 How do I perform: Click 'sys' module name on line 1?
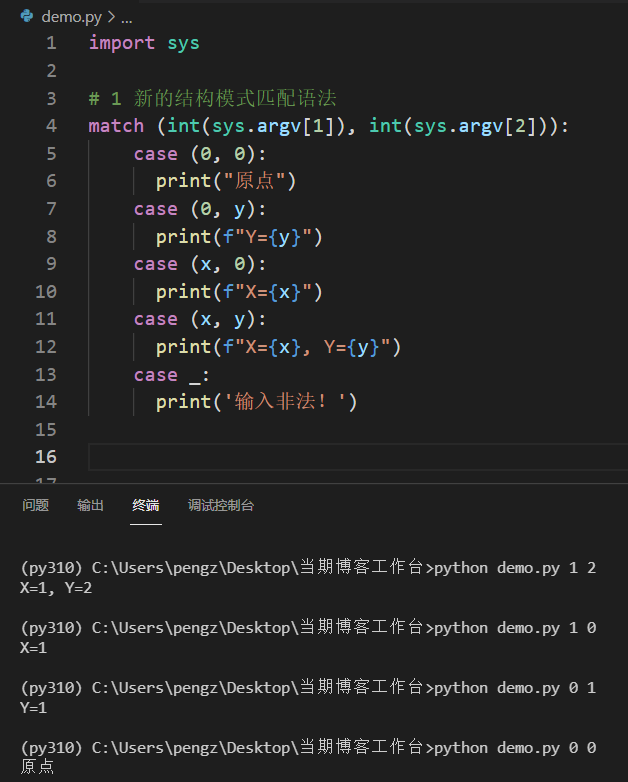click(x=183, y=44)
